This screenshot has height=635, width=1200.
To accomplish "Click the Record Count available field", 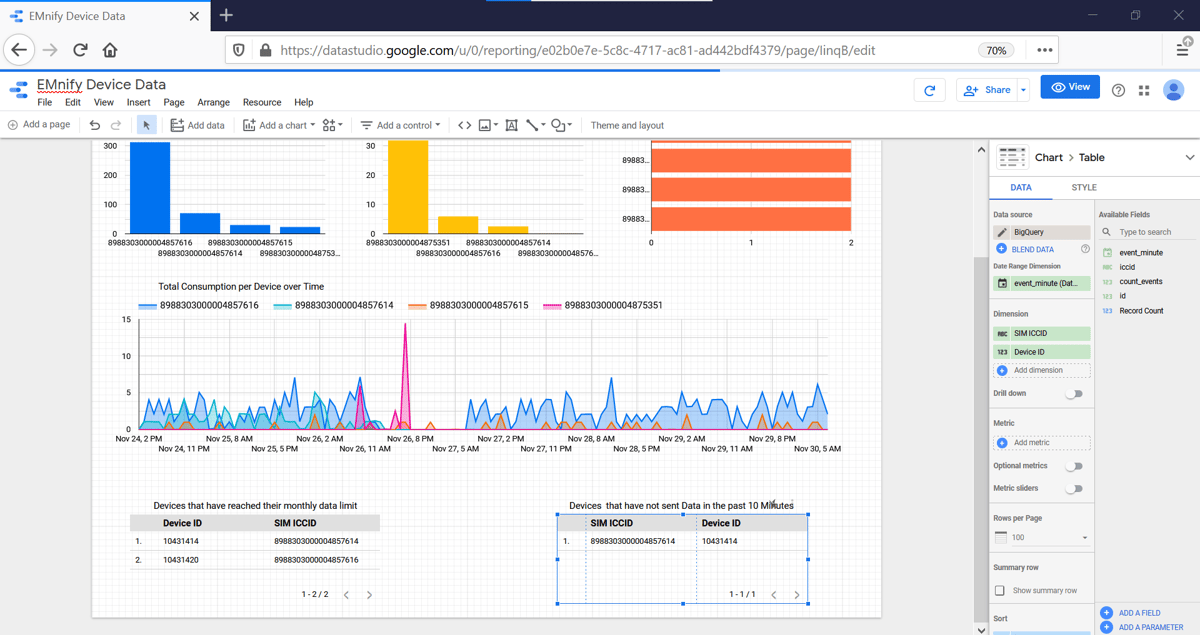I will 1140,311.
